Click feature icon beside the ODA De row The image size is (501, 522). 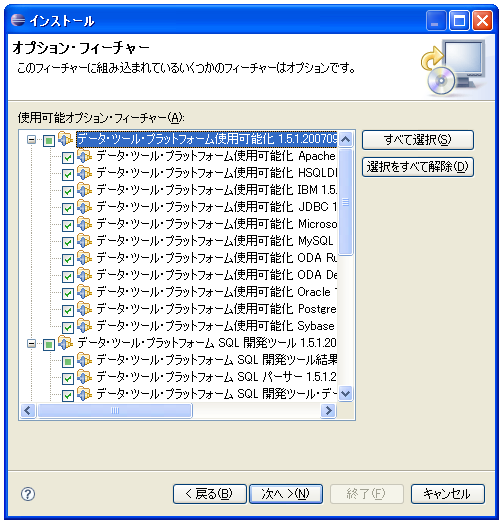tap(85, 275)
